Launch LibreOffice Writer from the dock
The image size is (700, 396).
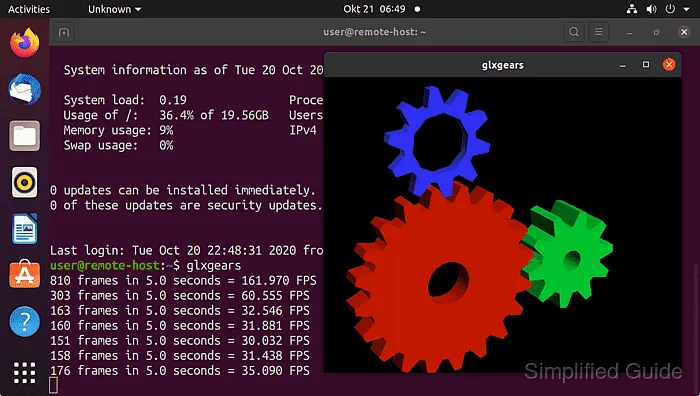pyautogui.click(x=25, y=229)
